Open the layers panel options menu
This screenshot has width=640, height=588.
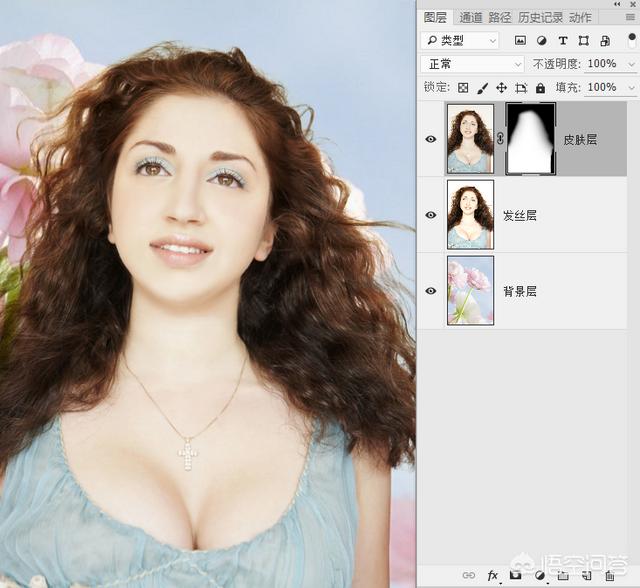pyautogui.click(x=630, y=17)
